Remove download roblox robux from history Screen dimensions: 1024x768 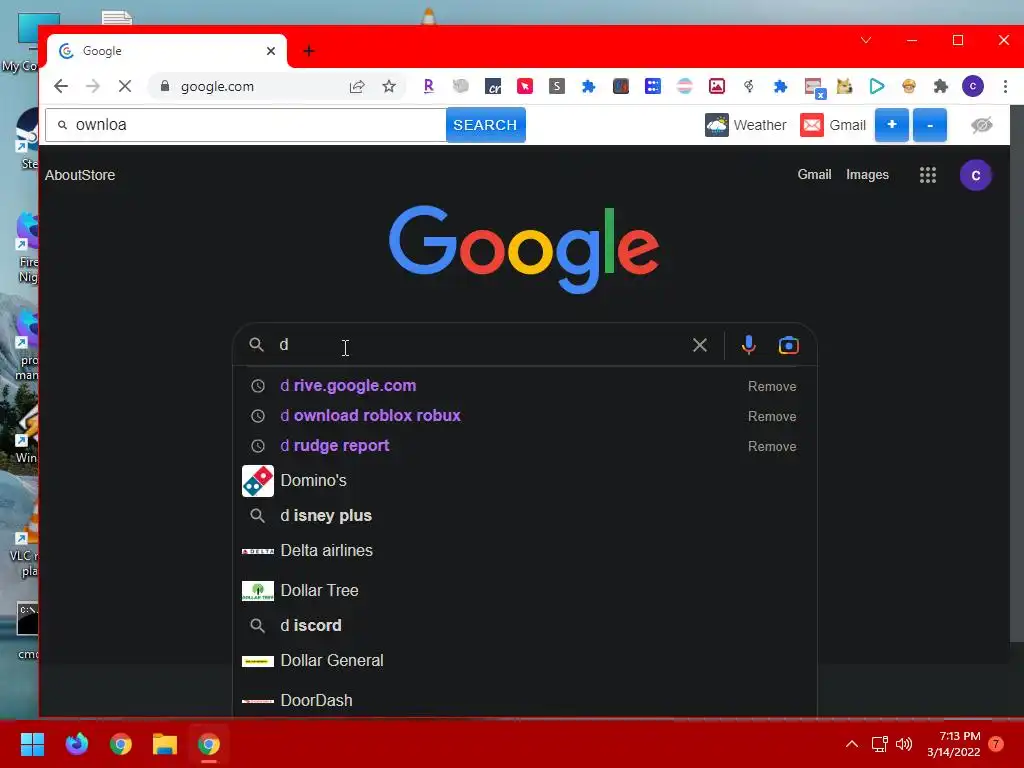(x=772, y=417)
